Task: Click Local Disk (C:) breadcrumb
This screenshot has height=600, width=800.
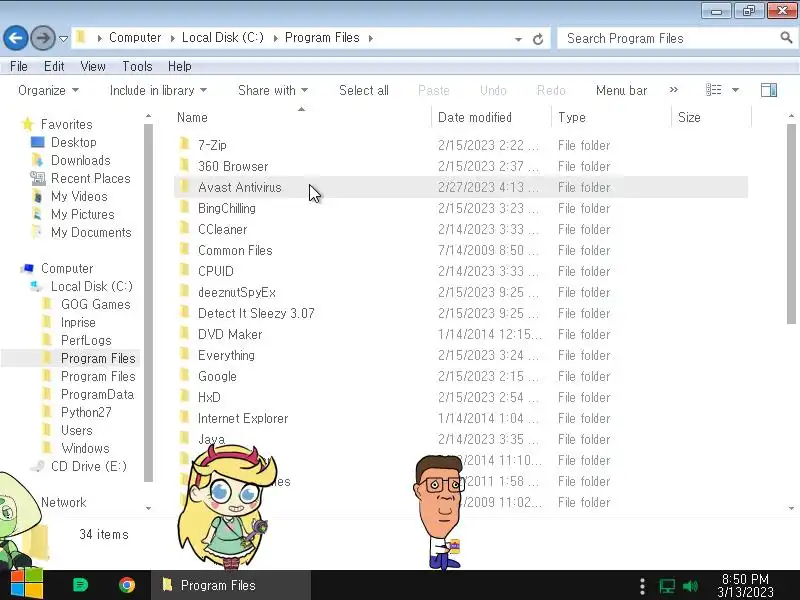Action: tap(222, 38)
